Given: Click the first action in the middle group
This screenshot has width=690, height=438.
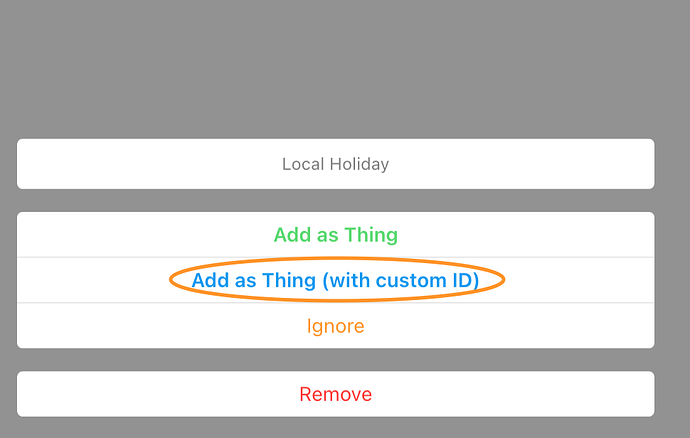Looking at the screenshot, I should pos(335,235).
